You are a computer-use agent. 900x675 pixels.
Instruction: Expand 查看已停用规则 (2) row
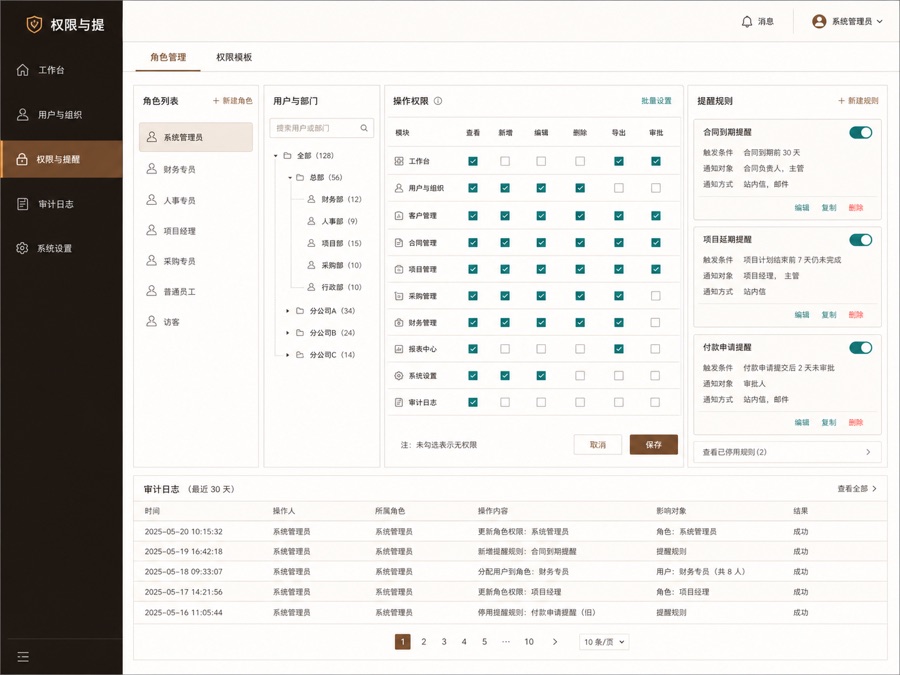click(787, 452)
